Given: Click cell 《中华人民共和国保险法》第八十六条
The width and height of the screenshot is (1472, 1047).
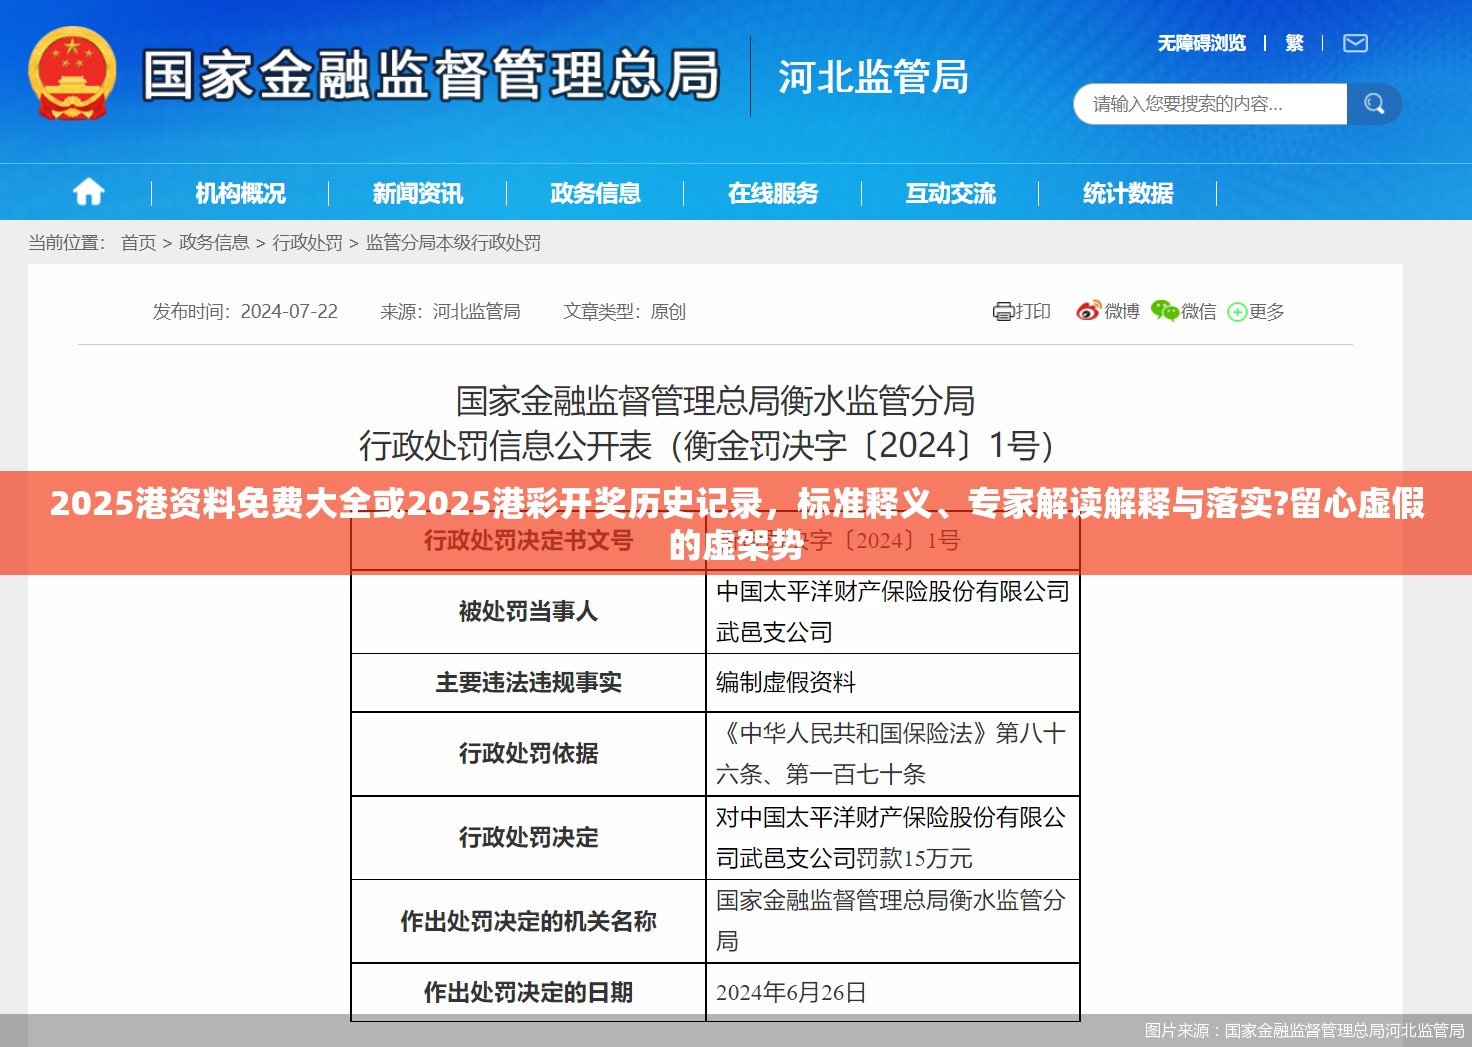Looking at the screenshot, I should [893, 754].
